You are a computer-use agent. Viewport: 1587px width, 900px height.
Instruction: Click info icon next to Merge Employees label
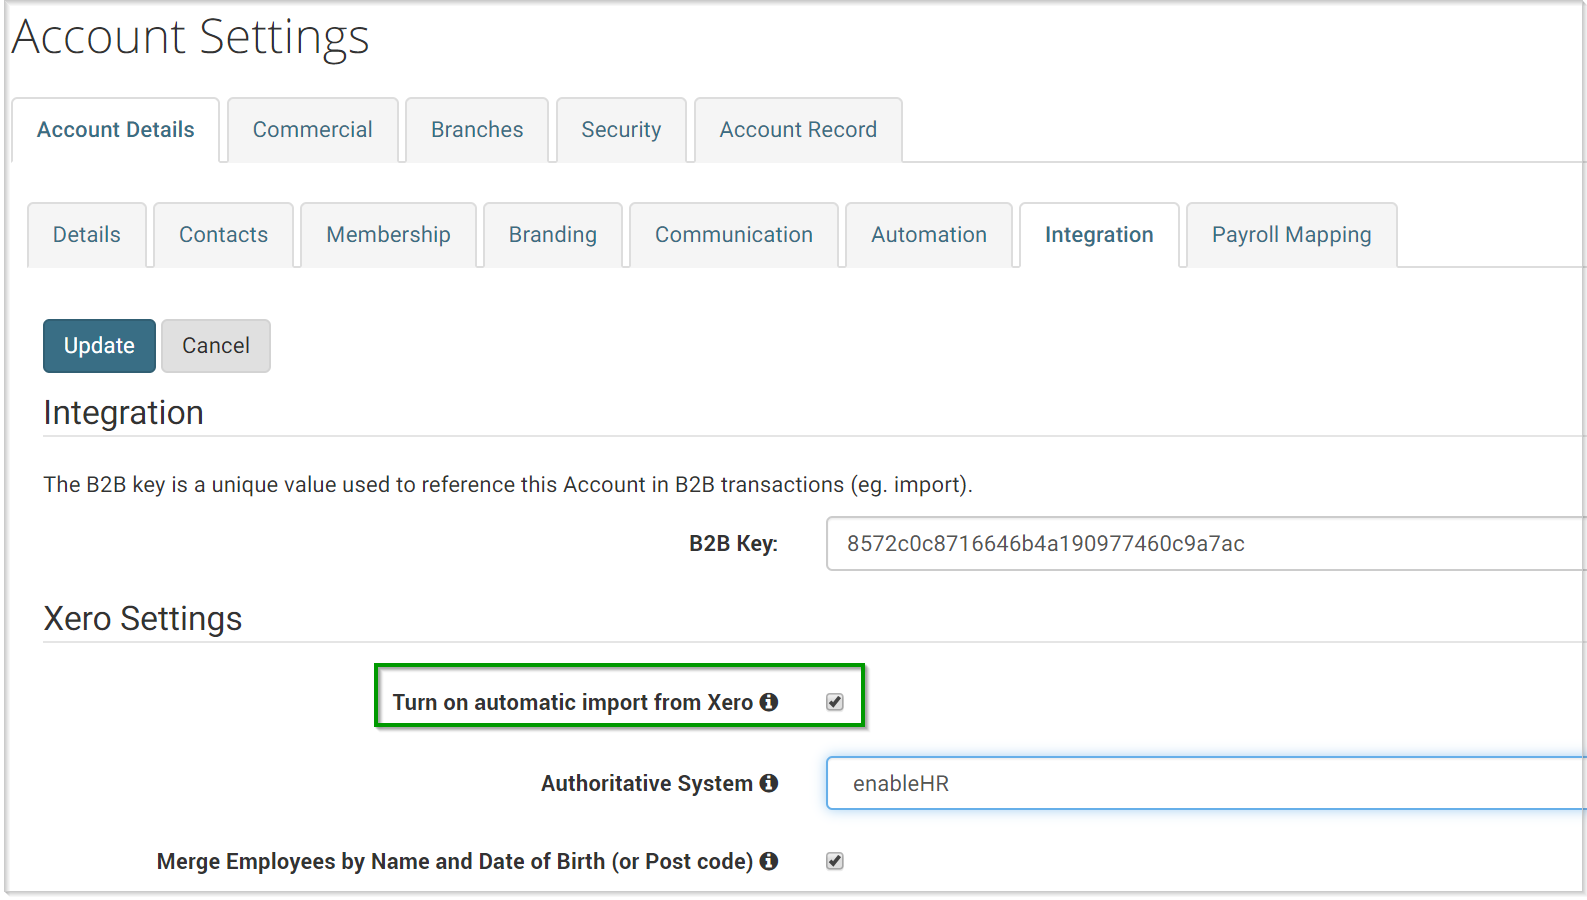click(x=768, y=861)
